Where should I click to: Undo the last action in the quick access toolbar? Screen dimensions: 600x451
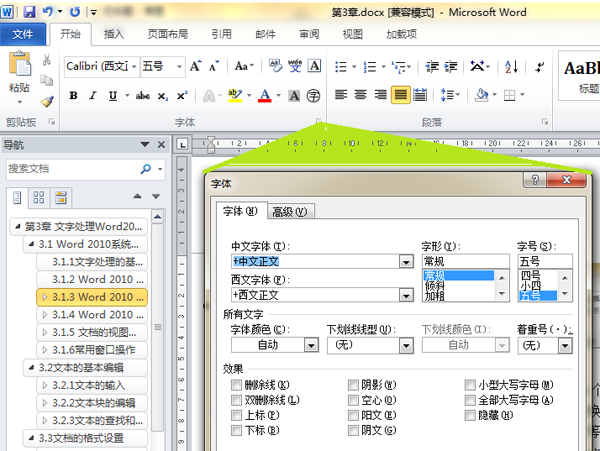(47, 12)
